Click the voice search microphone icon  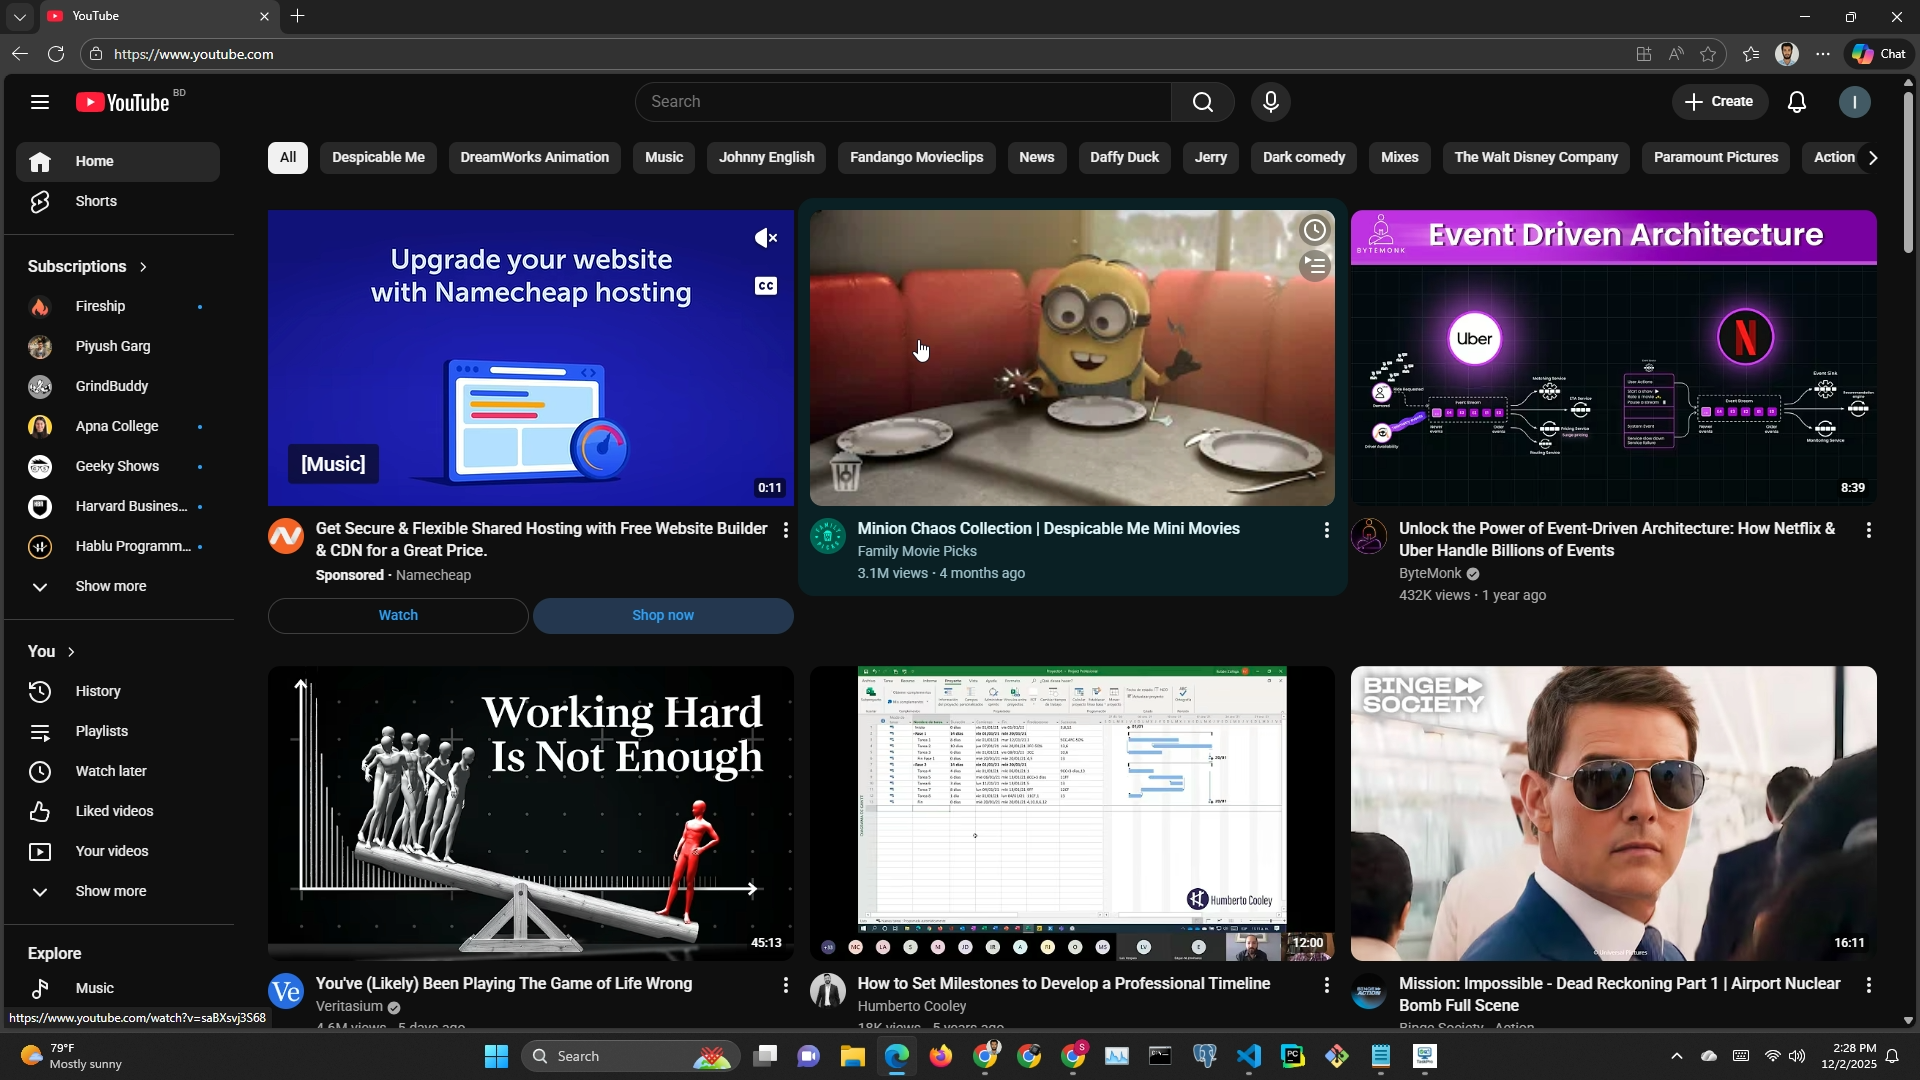1270,102
